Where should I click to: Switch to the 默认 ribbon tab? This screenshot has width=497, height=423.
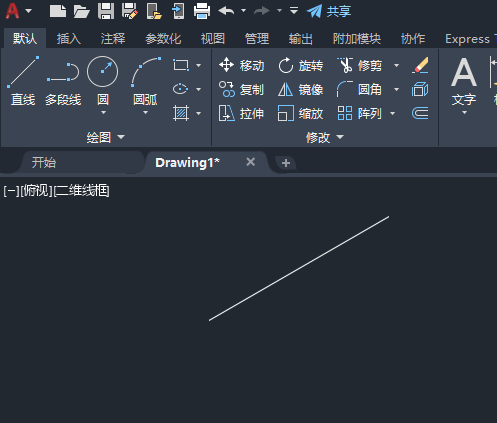click(x=25, y=39)
